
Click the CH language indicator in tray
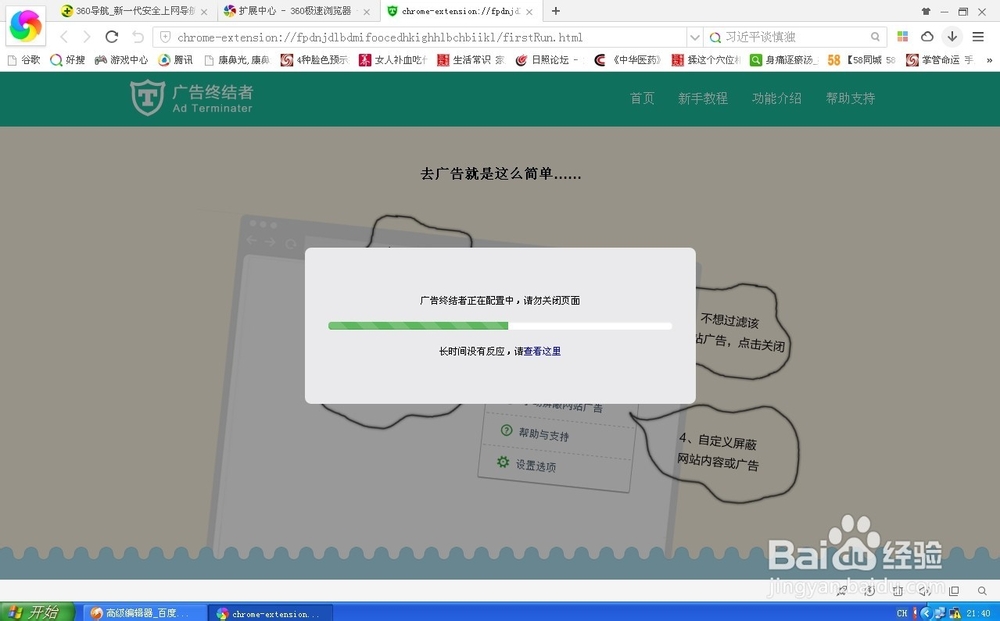(x=902, y=613)
